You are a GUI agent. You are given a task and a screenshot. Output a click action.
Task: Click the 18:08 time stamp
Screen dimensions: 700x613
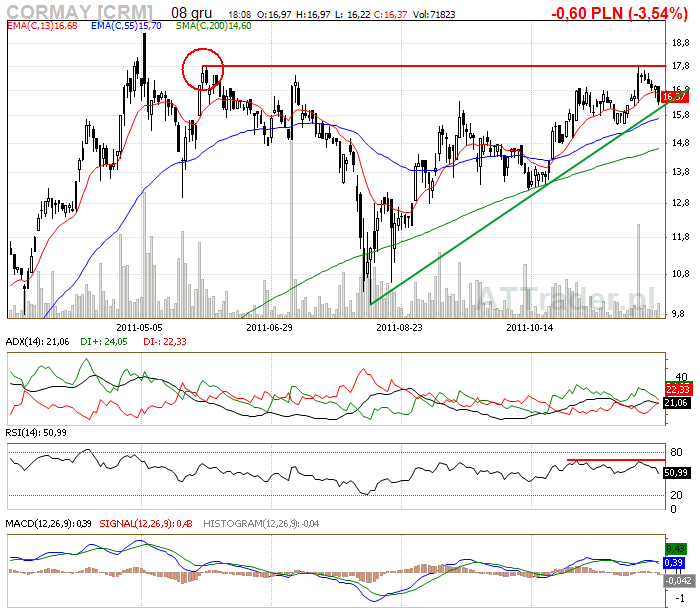click(240, 15)
